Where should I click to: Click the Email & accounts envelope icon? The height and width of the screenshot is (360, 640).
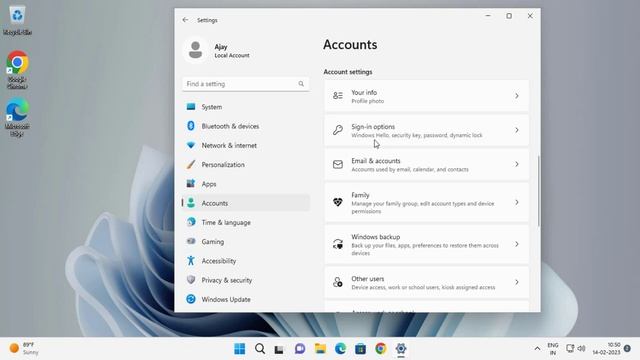[x=338, y=164]
